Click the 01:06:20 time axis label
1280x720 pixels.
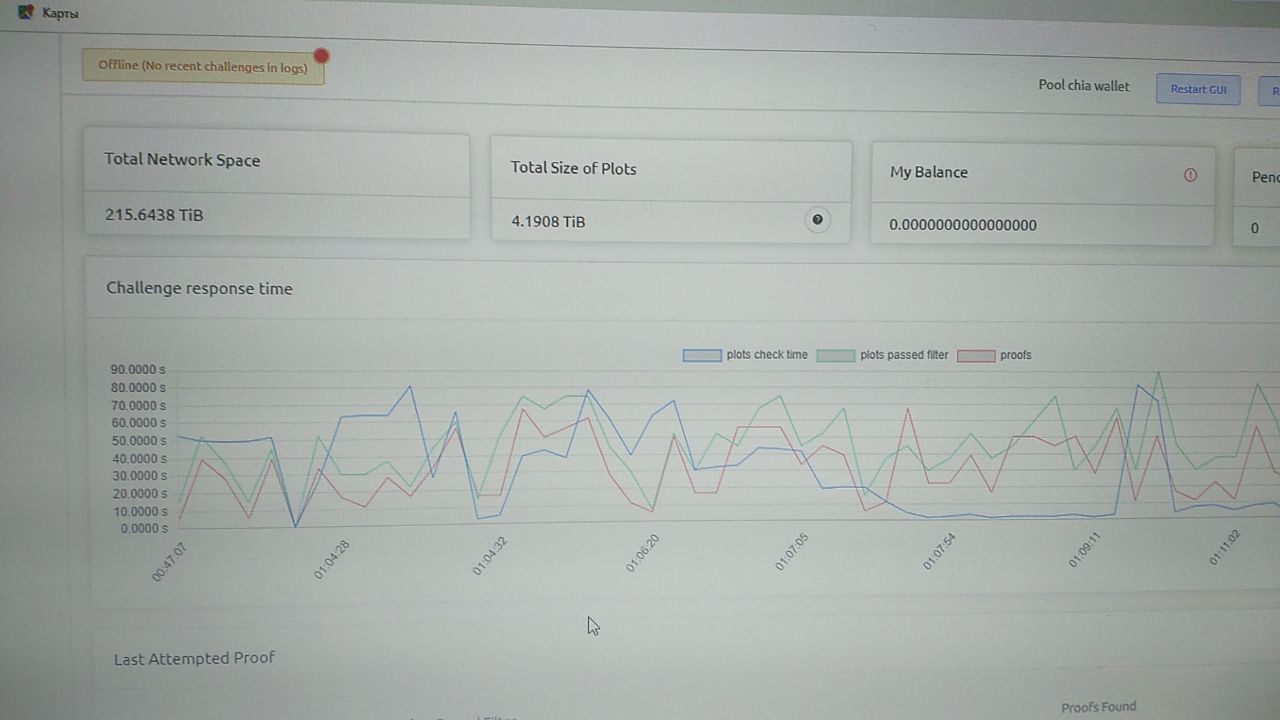(643, 553)
